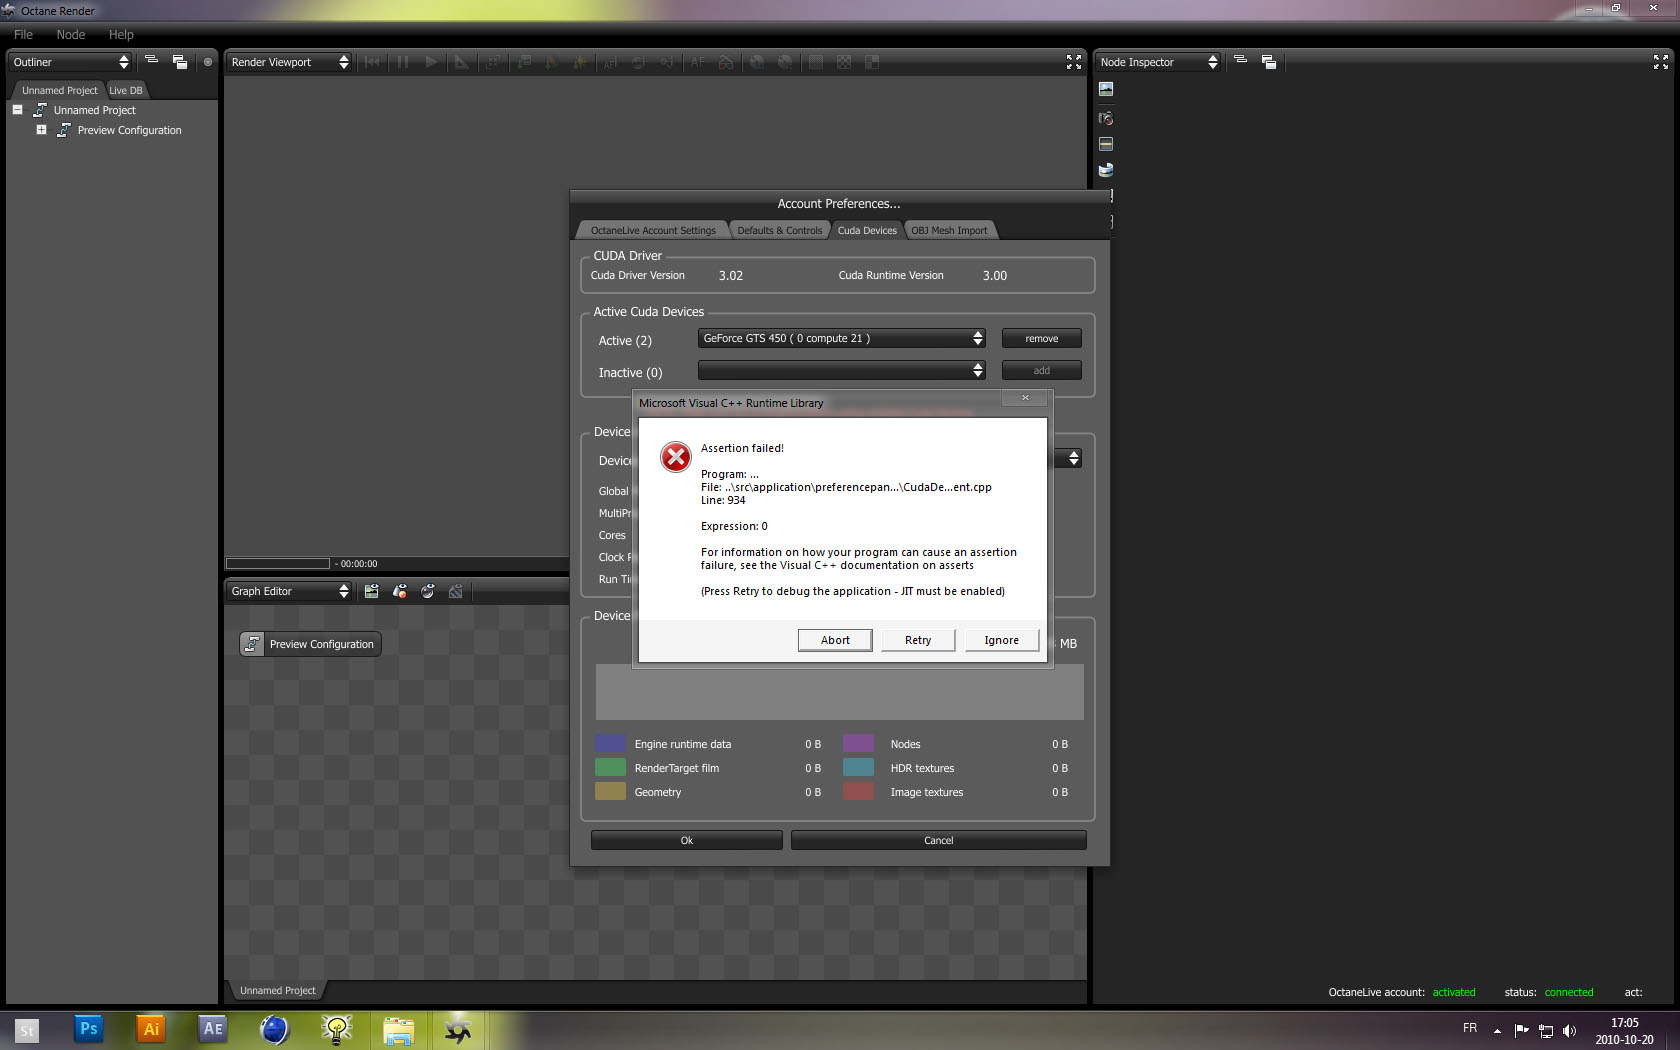Click the render progress bar under viewport

pyautogui.click(x=278, y=564)
